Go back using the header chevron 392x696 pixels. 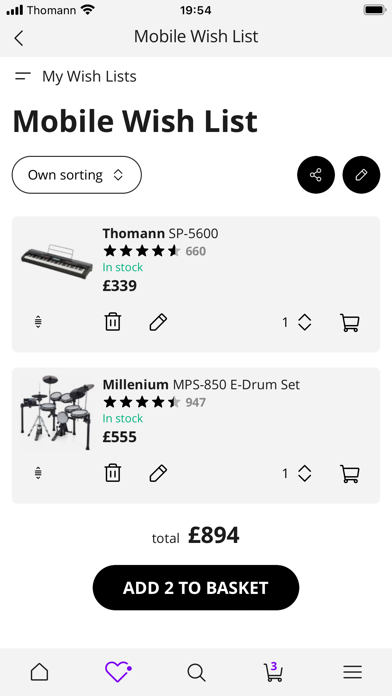tap(19, 38)
